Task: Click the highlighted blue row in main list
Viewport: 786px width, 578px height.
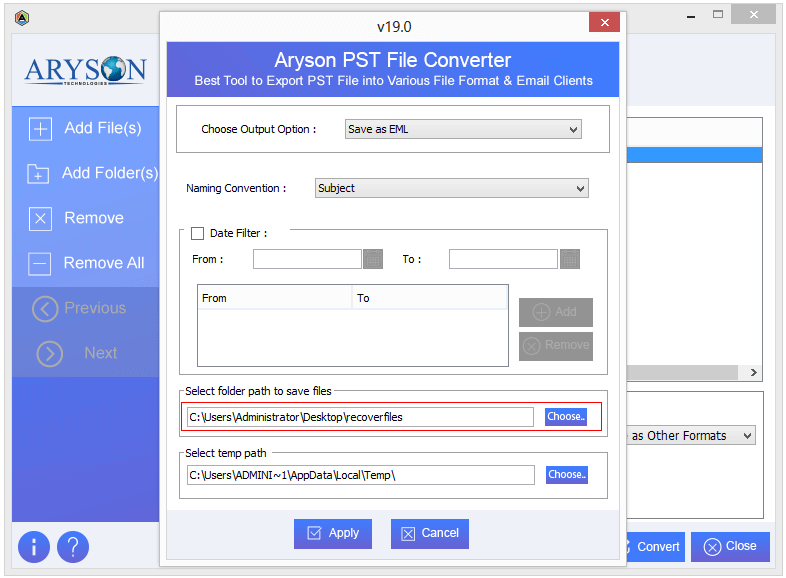Action: point(694,155)
